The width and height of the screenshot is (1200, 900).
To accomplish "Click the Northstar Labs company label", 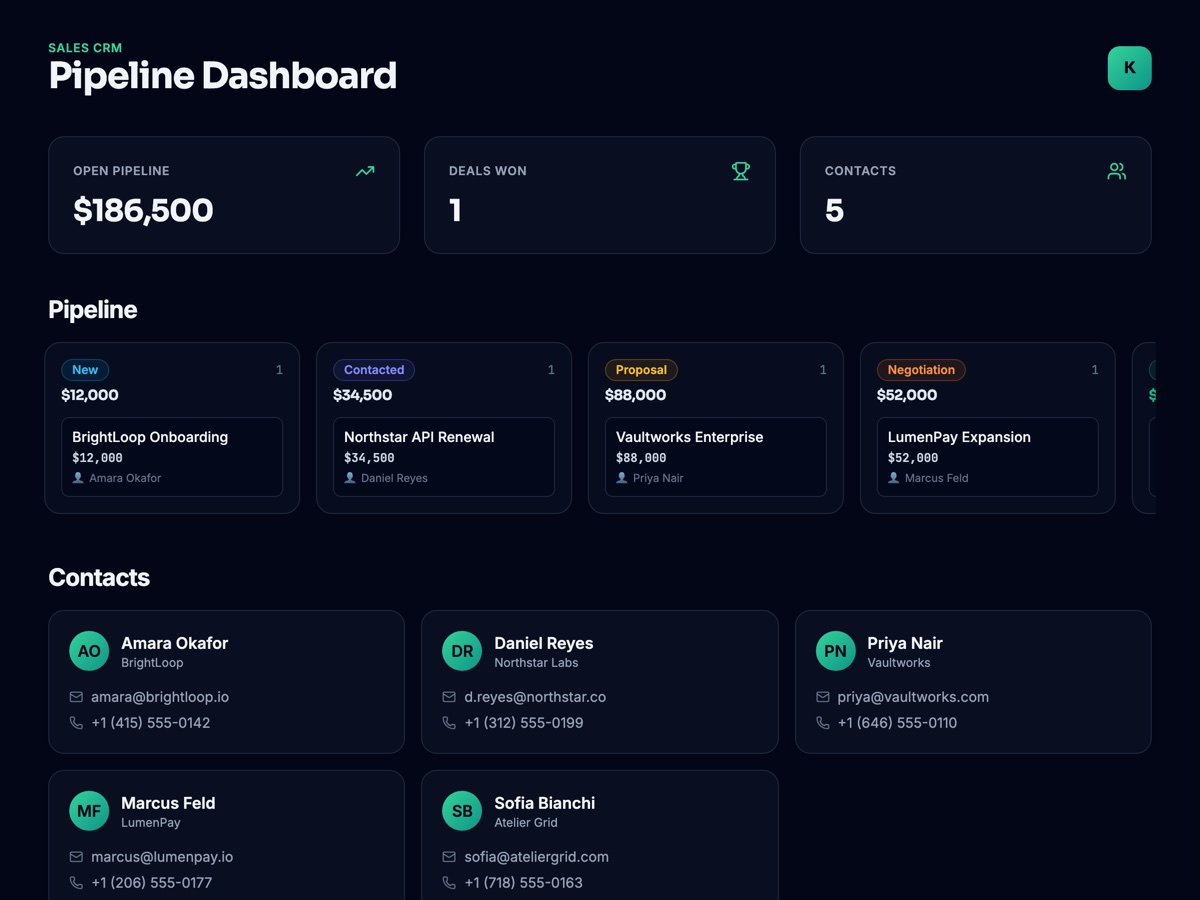I will tap(536, 663).
